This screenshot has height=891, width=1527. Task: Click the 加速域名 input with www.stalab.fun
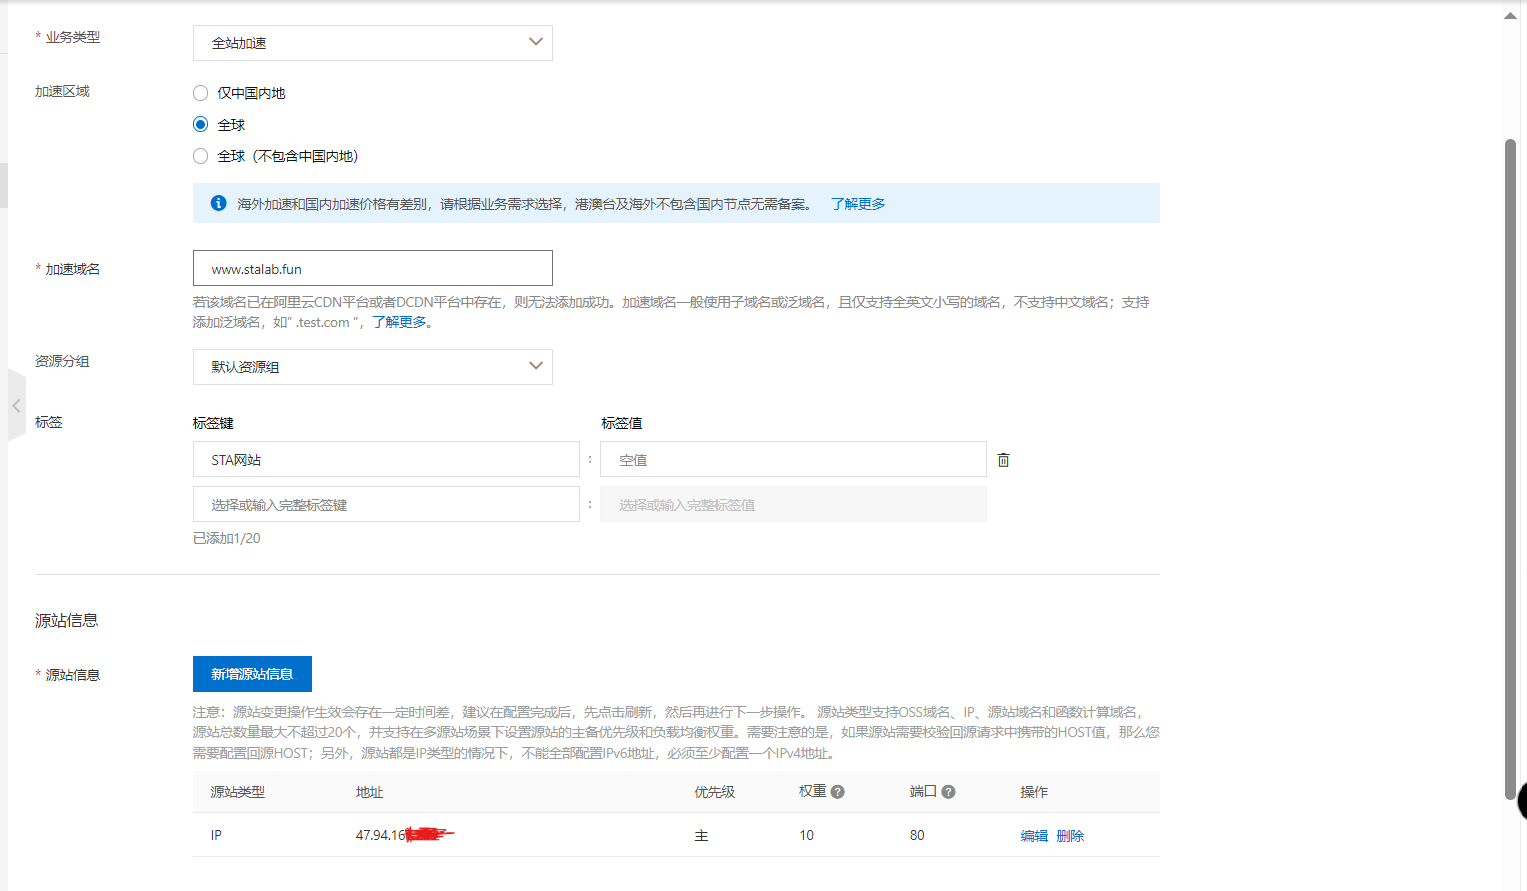tap(372, 269)
